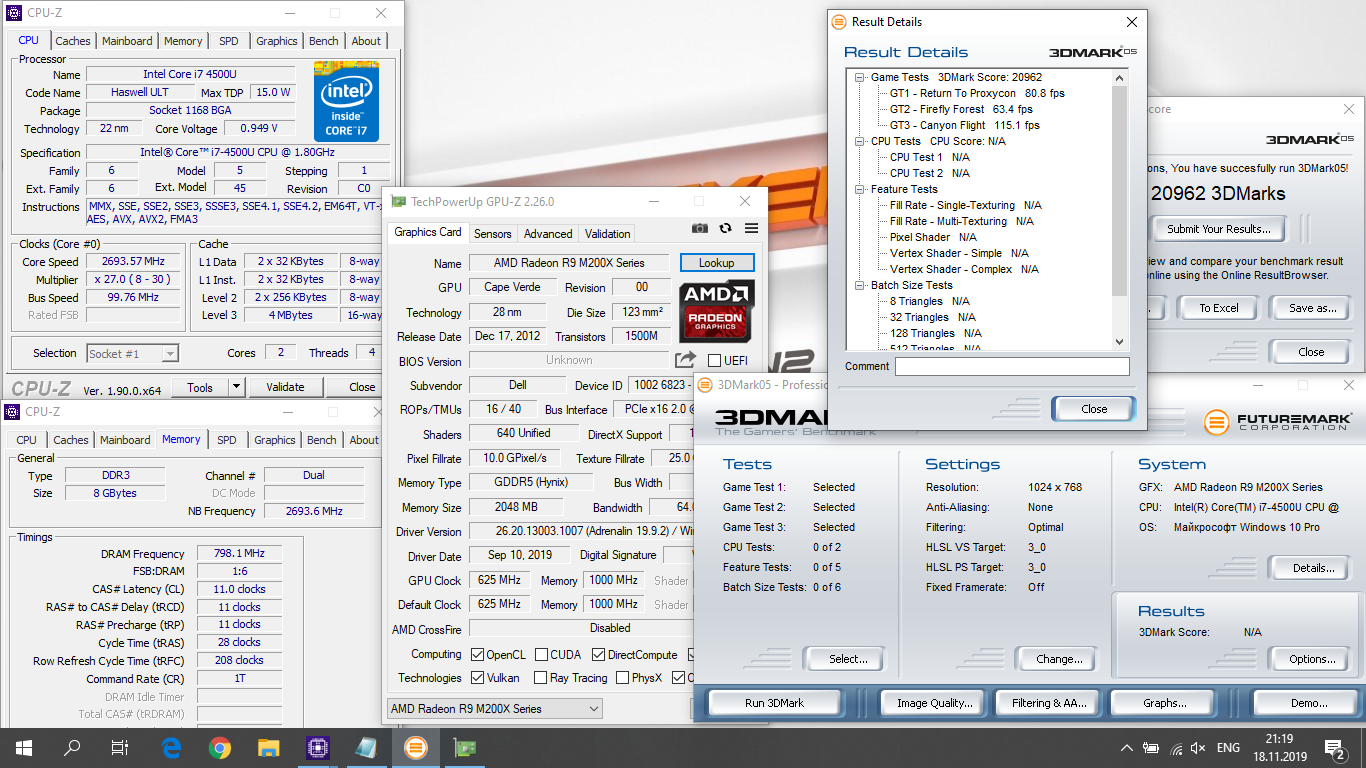Screen dimensions: 1366x768
Task: Click Result Details scrollbar up arrow
Action: click(x=1120, y=77)
